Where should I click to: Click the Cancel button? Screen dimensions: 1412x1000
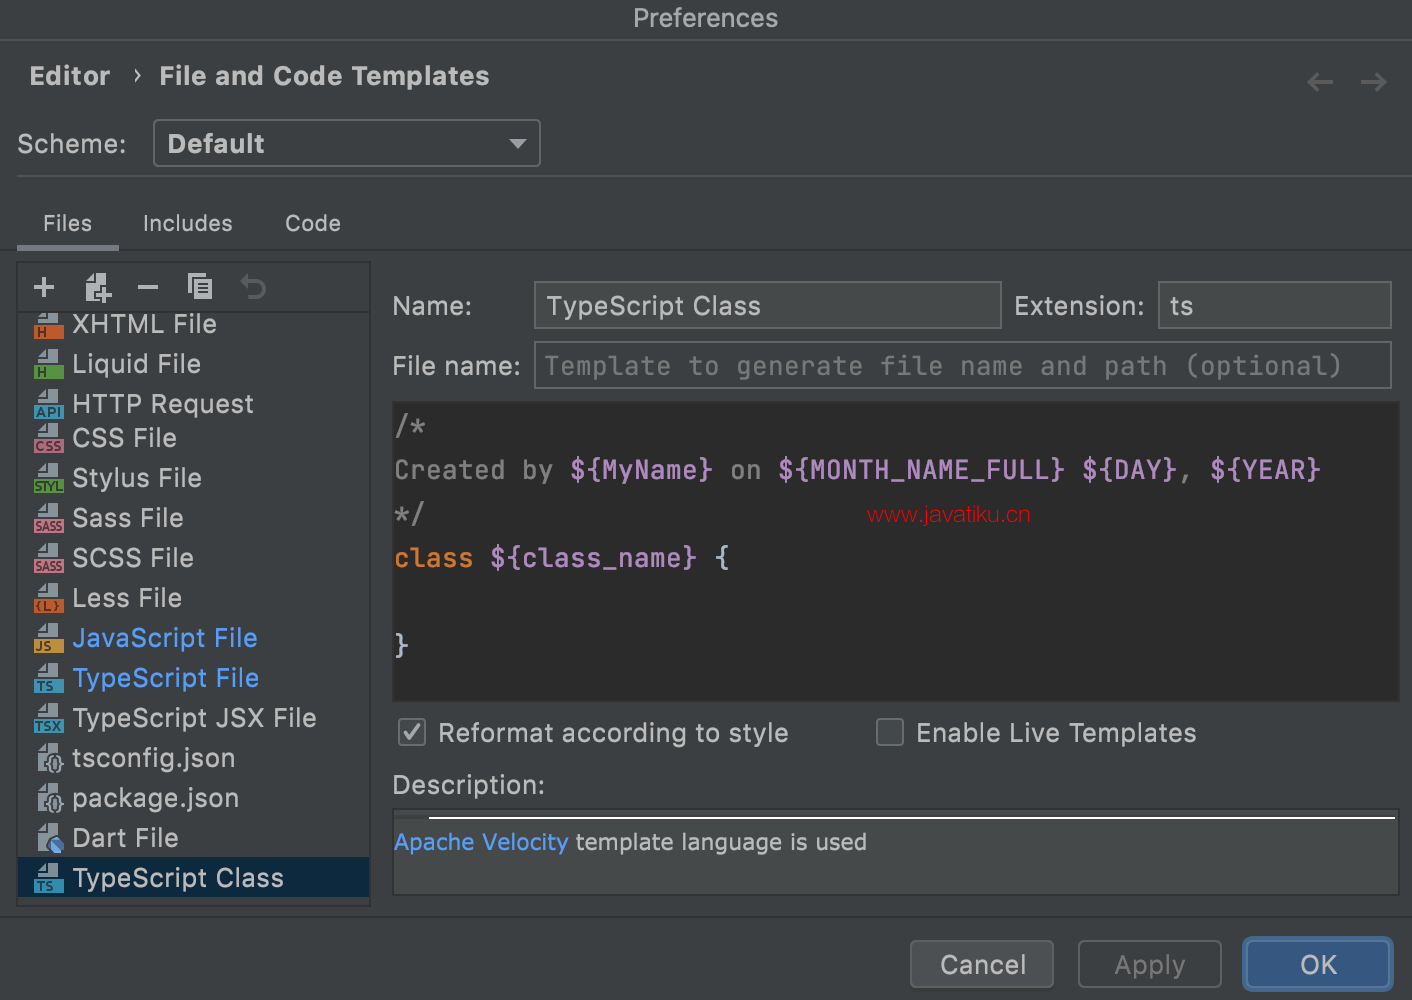pos(982,964)
